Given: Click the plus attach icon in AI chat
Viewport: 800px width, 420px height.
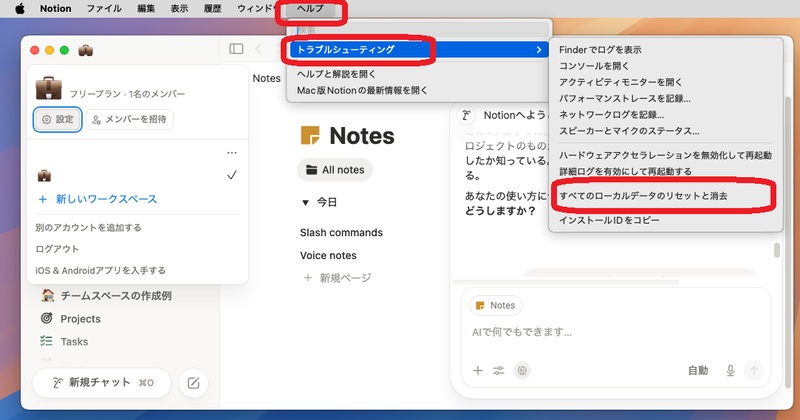Looking at the screenshot, I should [478, 370].
